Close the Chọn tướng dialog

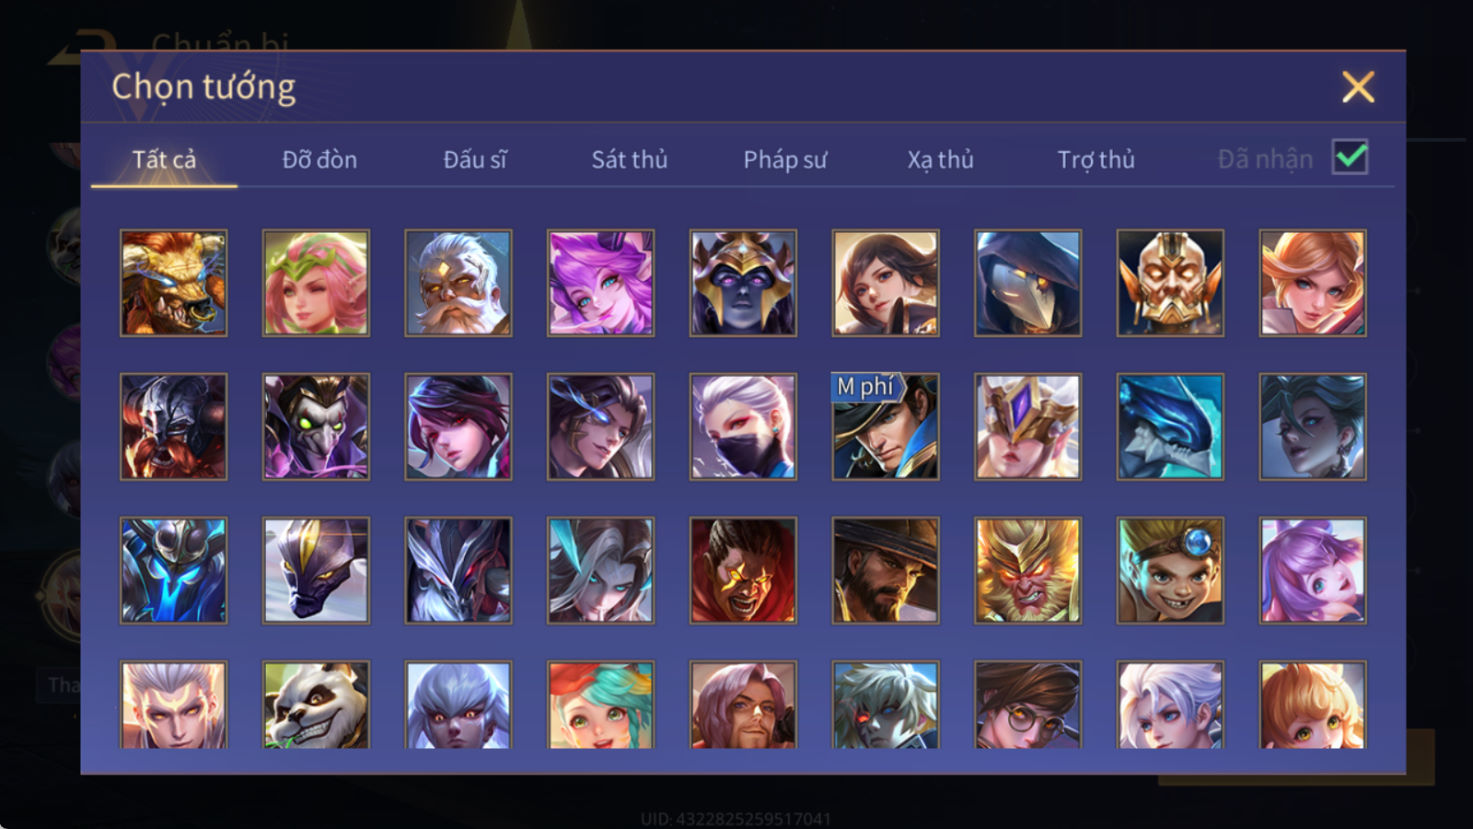point(1358,87)
